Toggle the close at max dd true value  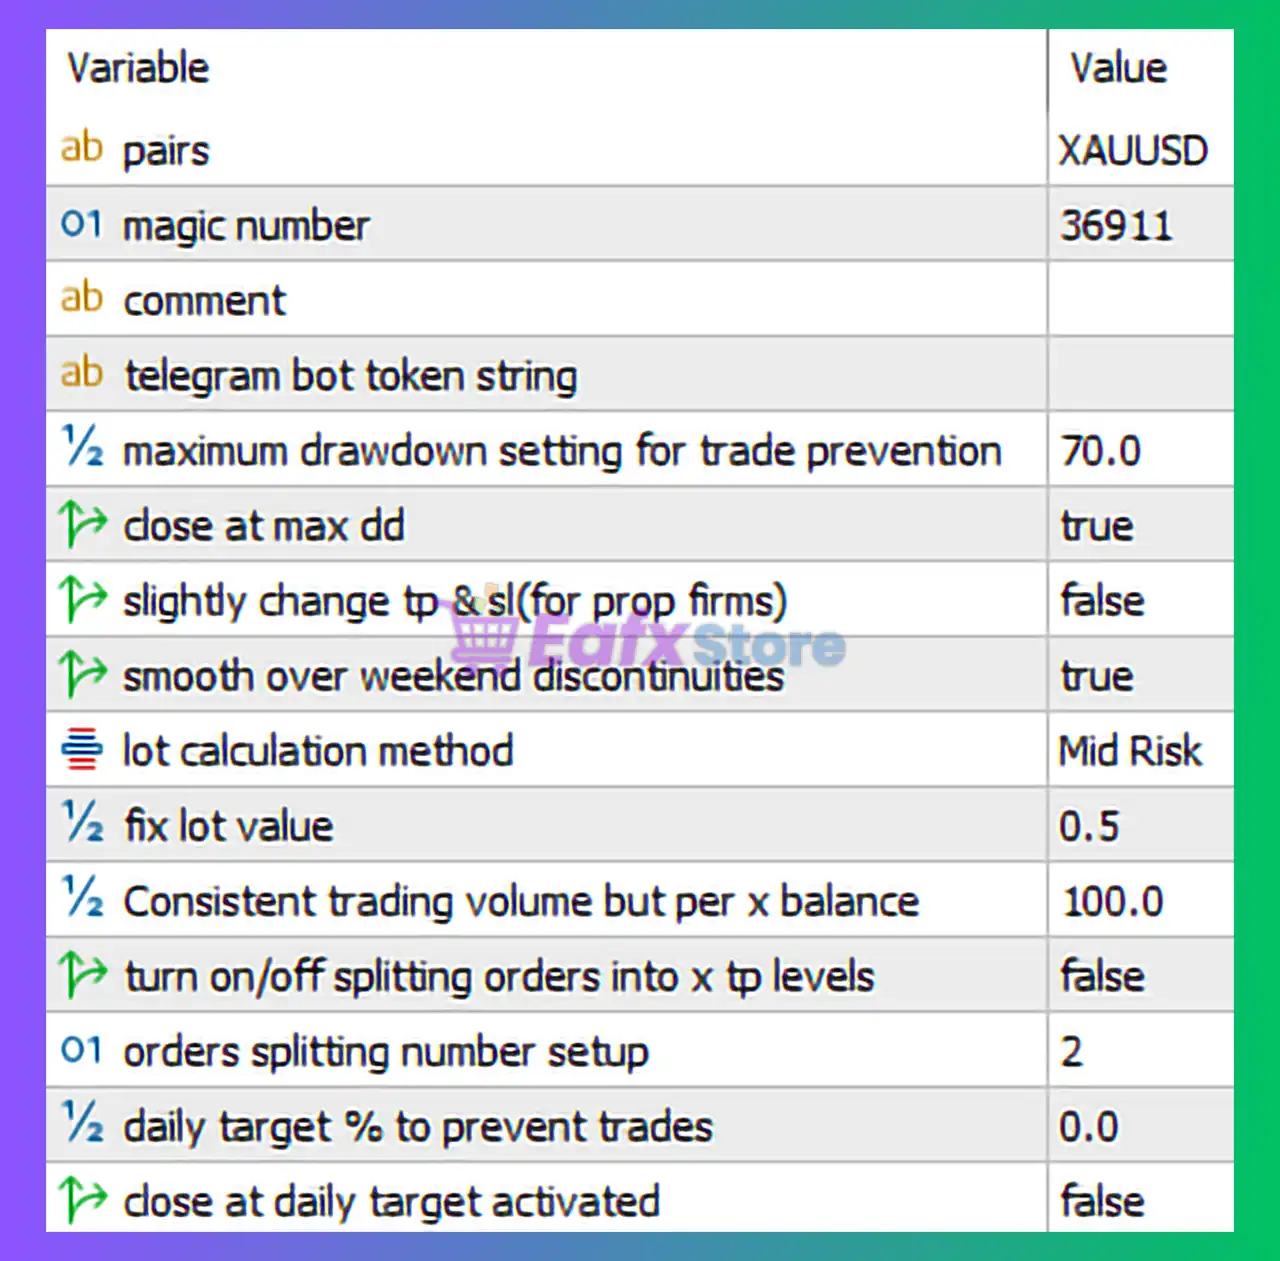1097,526
